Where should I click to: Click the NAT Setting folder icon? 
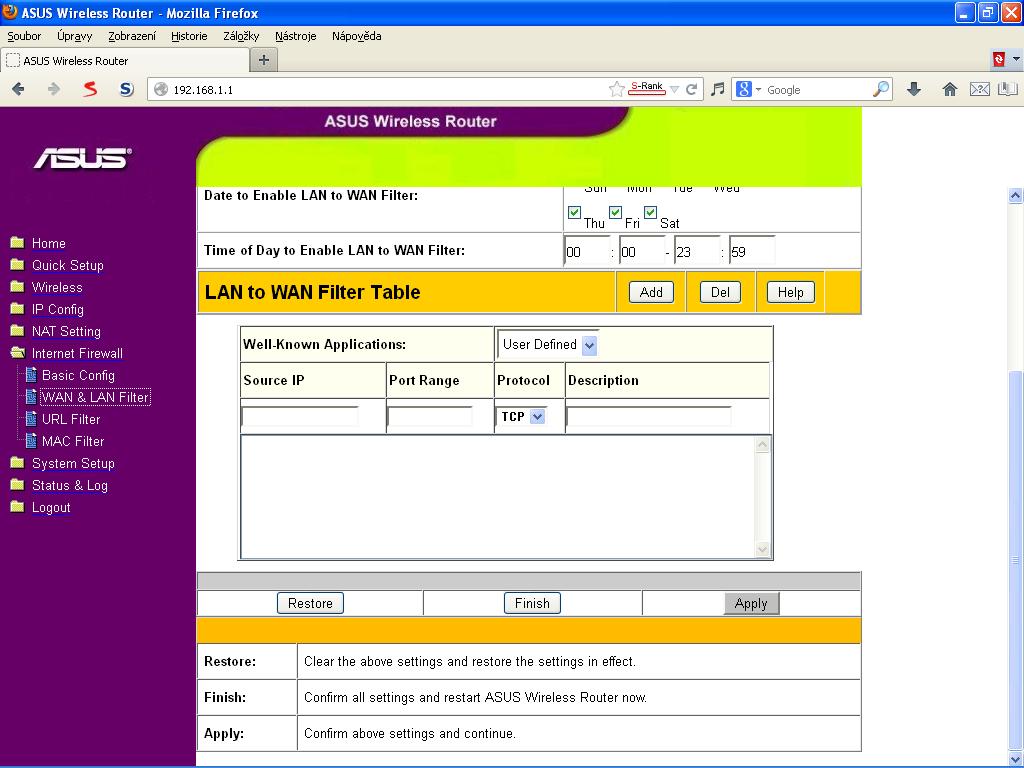click(18, 331)
